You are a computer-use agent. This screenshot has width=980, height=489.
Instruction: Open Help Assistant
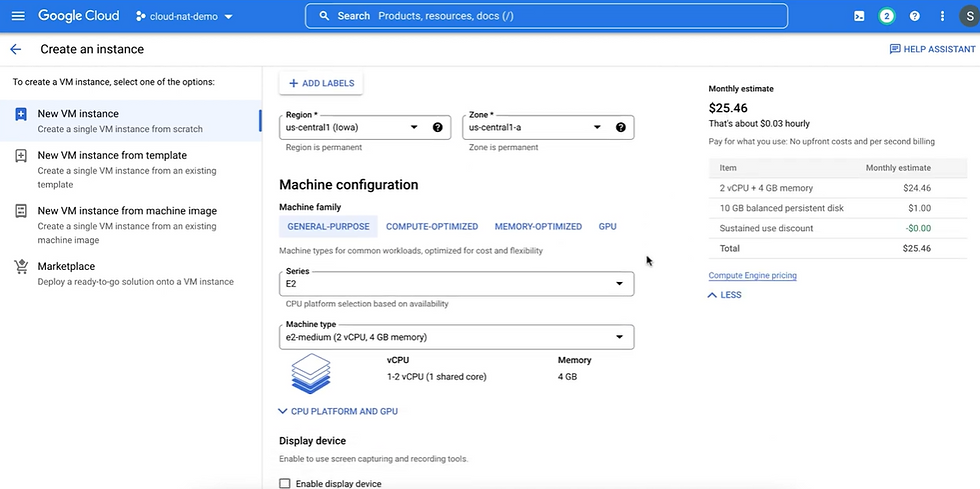(x=932, y=49)
